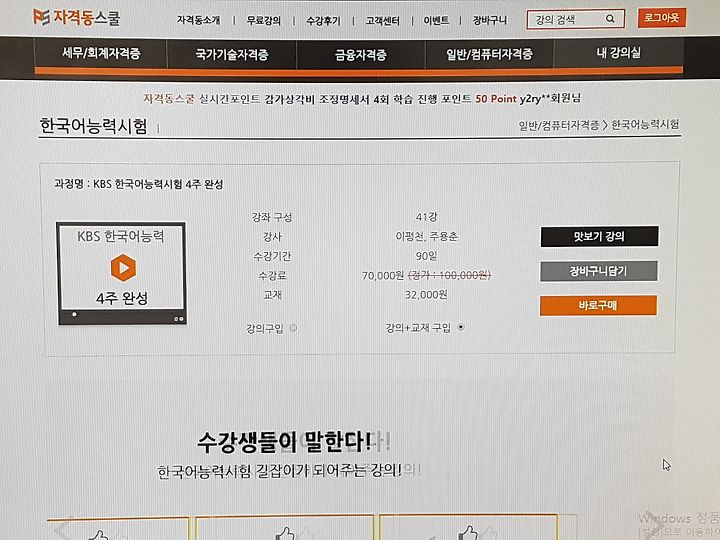Open the 금융자격증 menu
The width and height of the screenshot is (720, 540).
(x=361, y=55)
